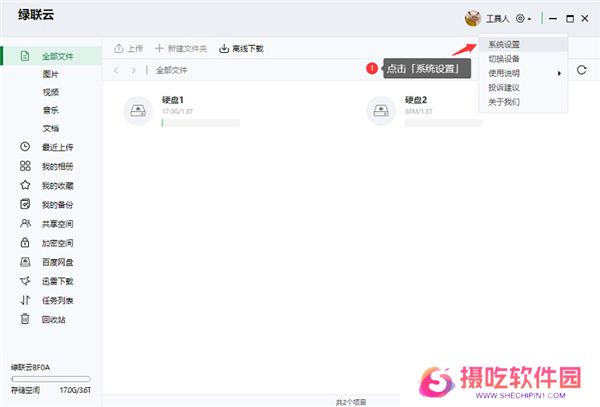Click the 硬盘2 usage bar
Screen dimensions: 600x407
pos(444,122)
